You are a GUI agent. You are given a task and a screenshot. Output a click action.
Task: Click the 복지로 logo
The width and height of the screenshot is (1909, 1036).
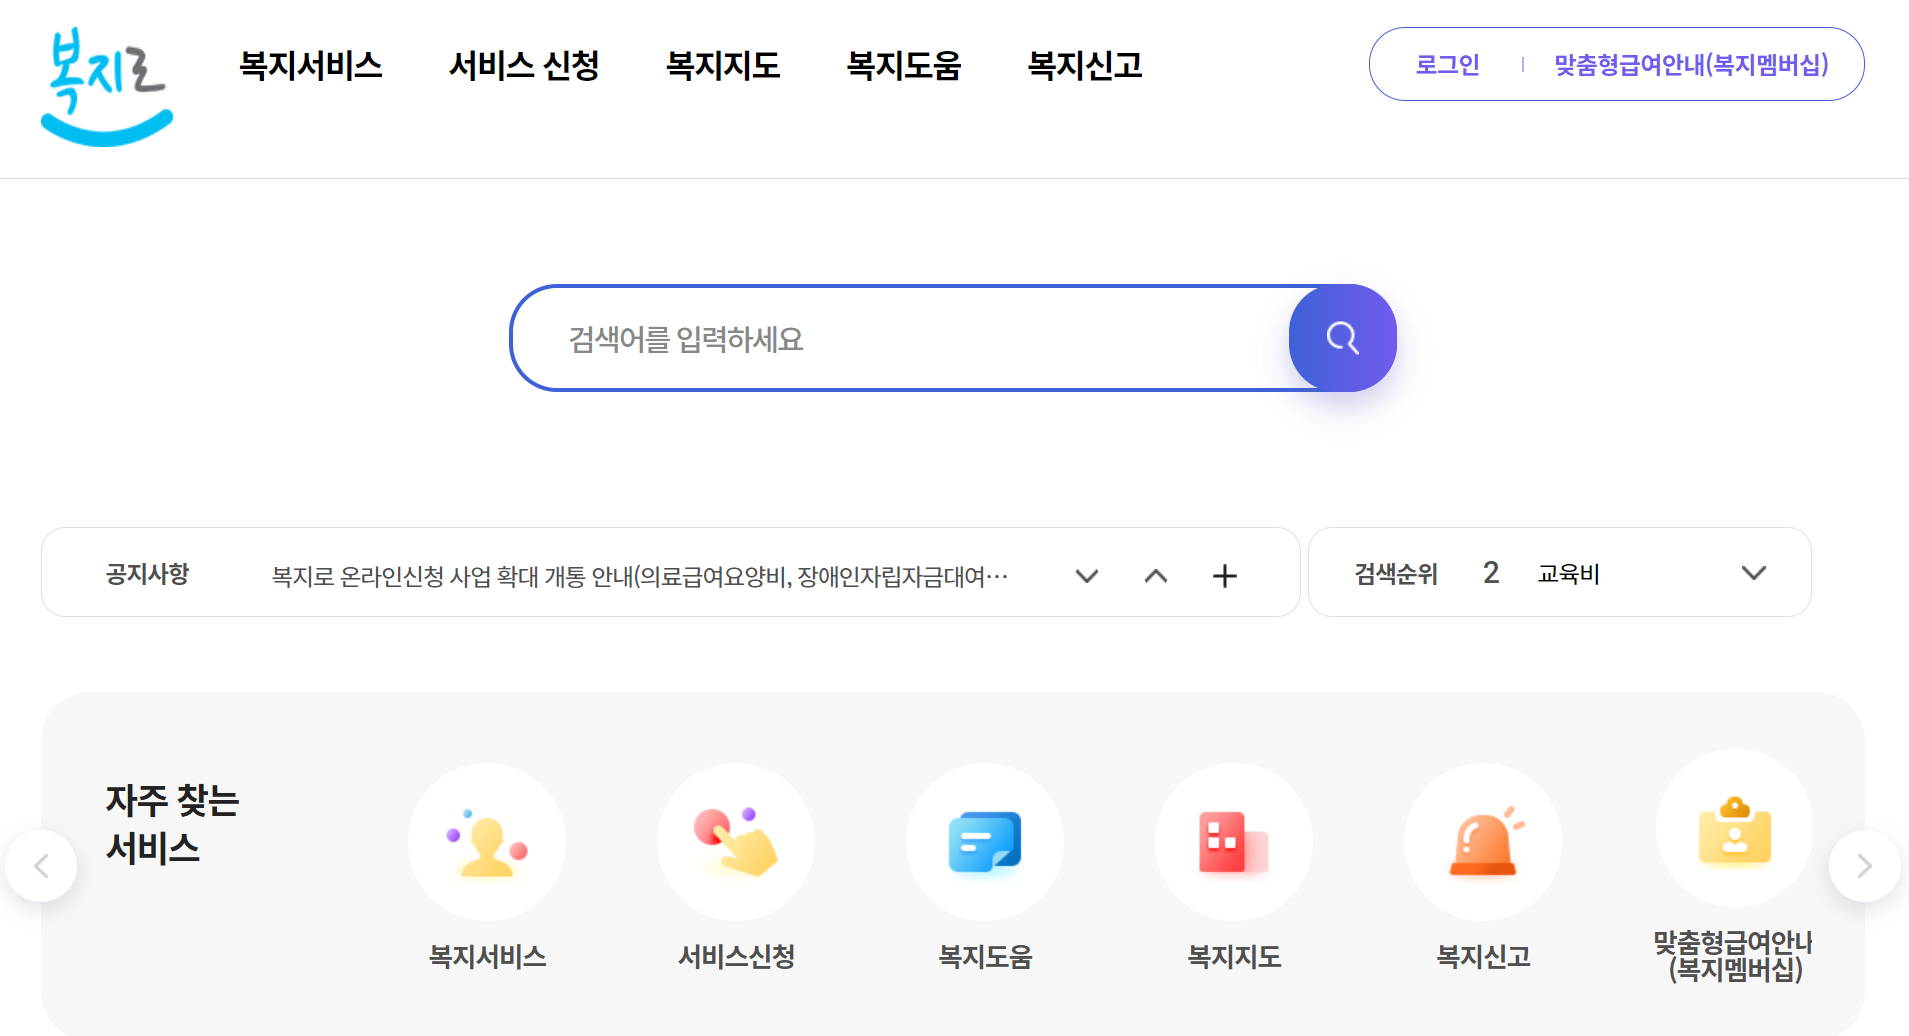click(x=107, y=88)
